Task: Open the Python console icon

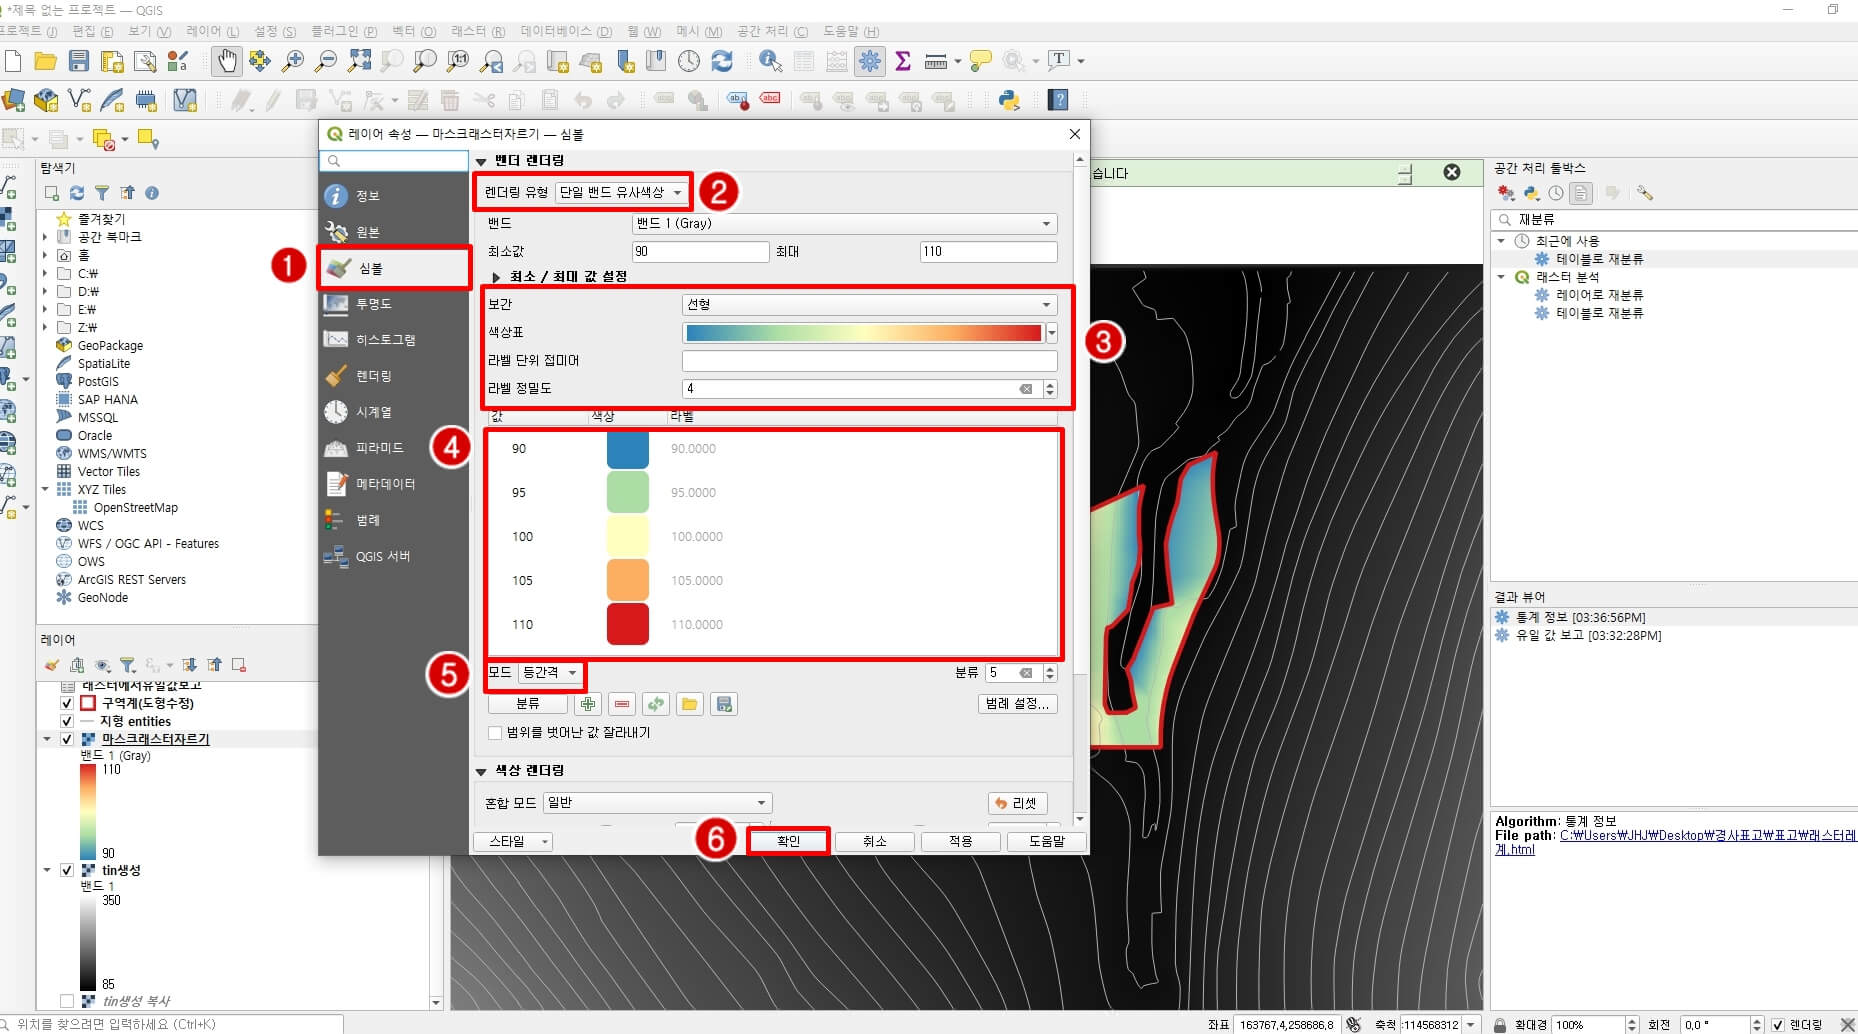Action: click(x=1010, y=100)
